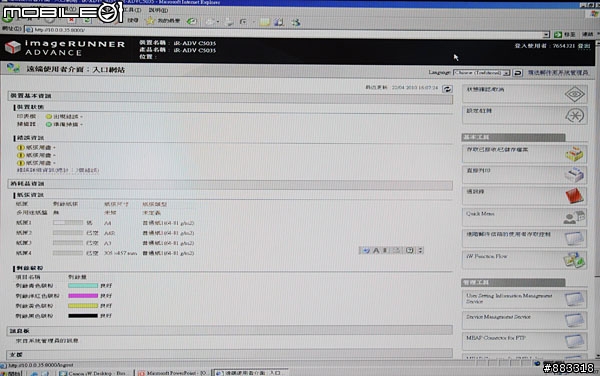The height and width of the screenshot is (376, 600).
Task: Click the IE toolbar print icon
Action: coord(229,22)
